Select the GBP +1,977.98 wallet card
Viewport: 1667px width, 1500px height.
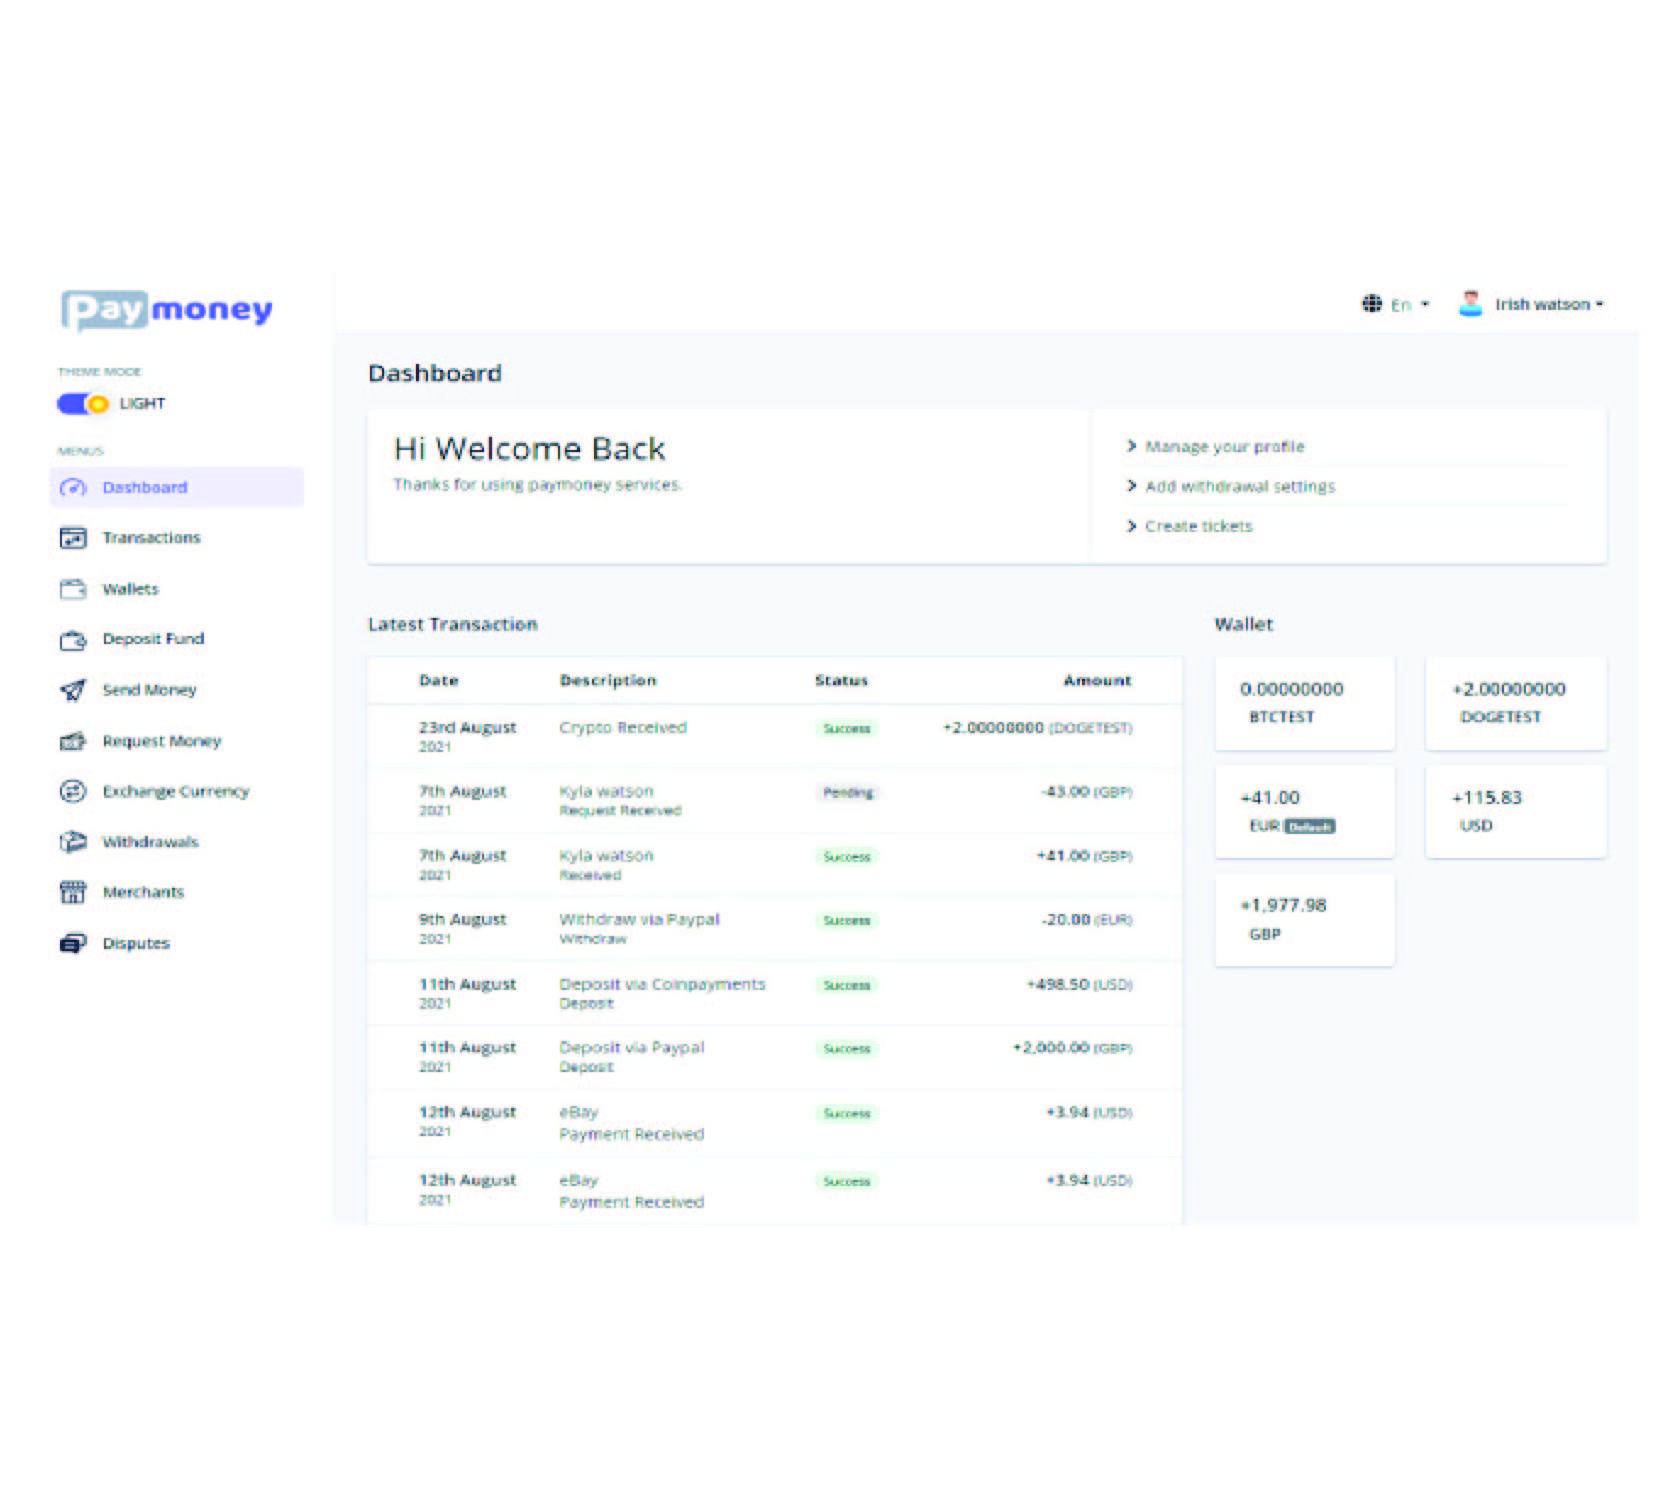point(1305,920)
